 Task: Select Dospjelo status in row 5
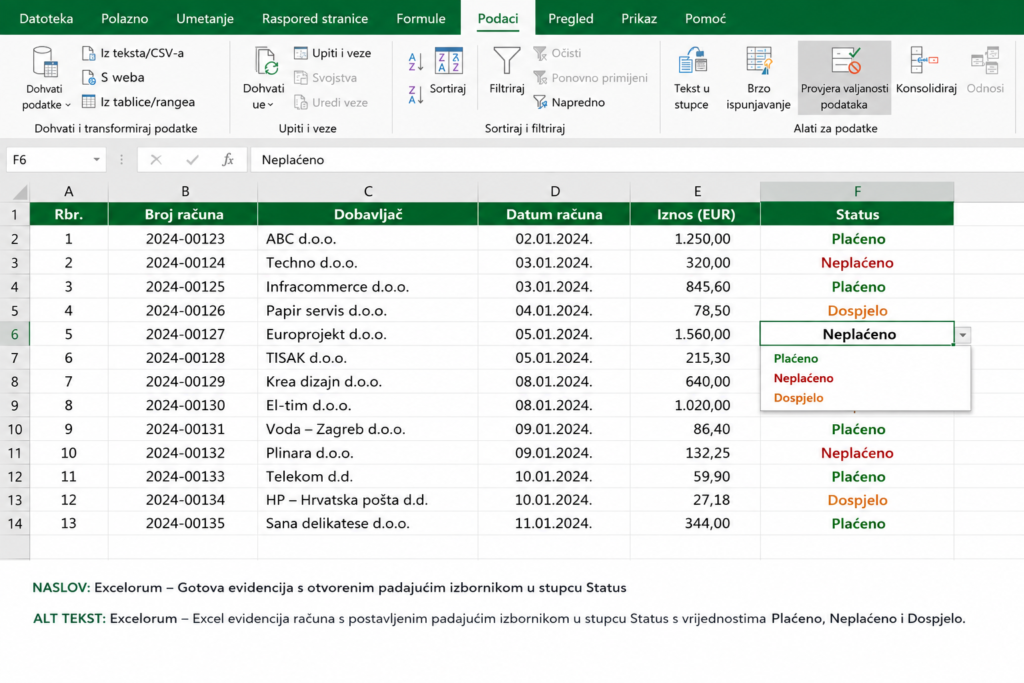pyautogui.click(x=857, y=310)
